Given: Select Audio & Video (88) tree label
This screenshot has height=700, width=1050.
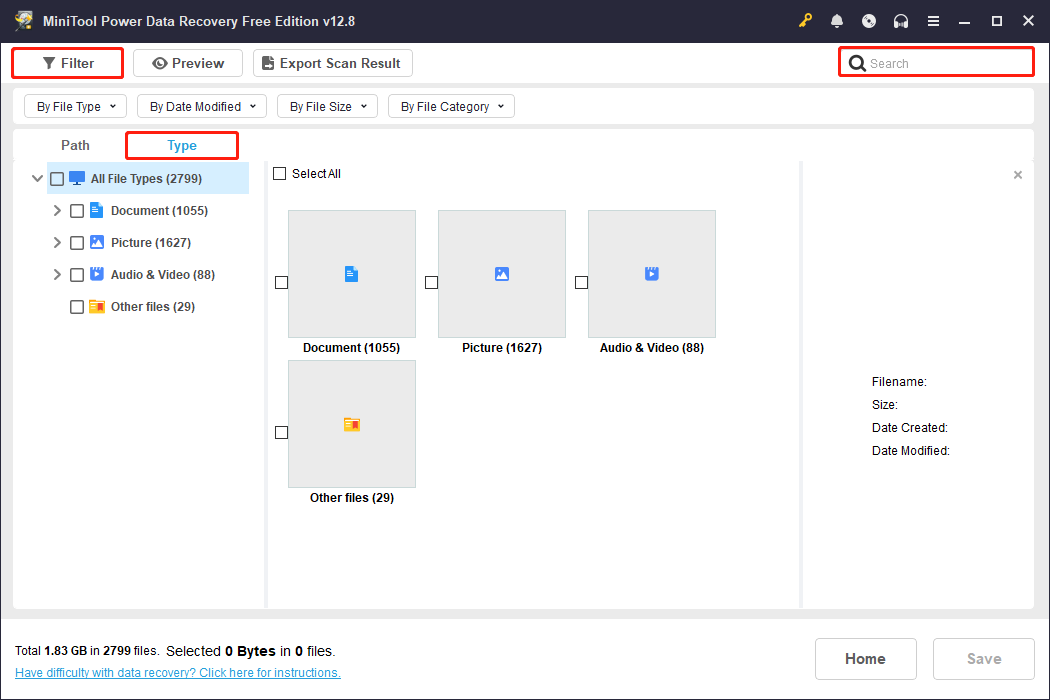Looking at the screenshot, I should click(163, 274).
